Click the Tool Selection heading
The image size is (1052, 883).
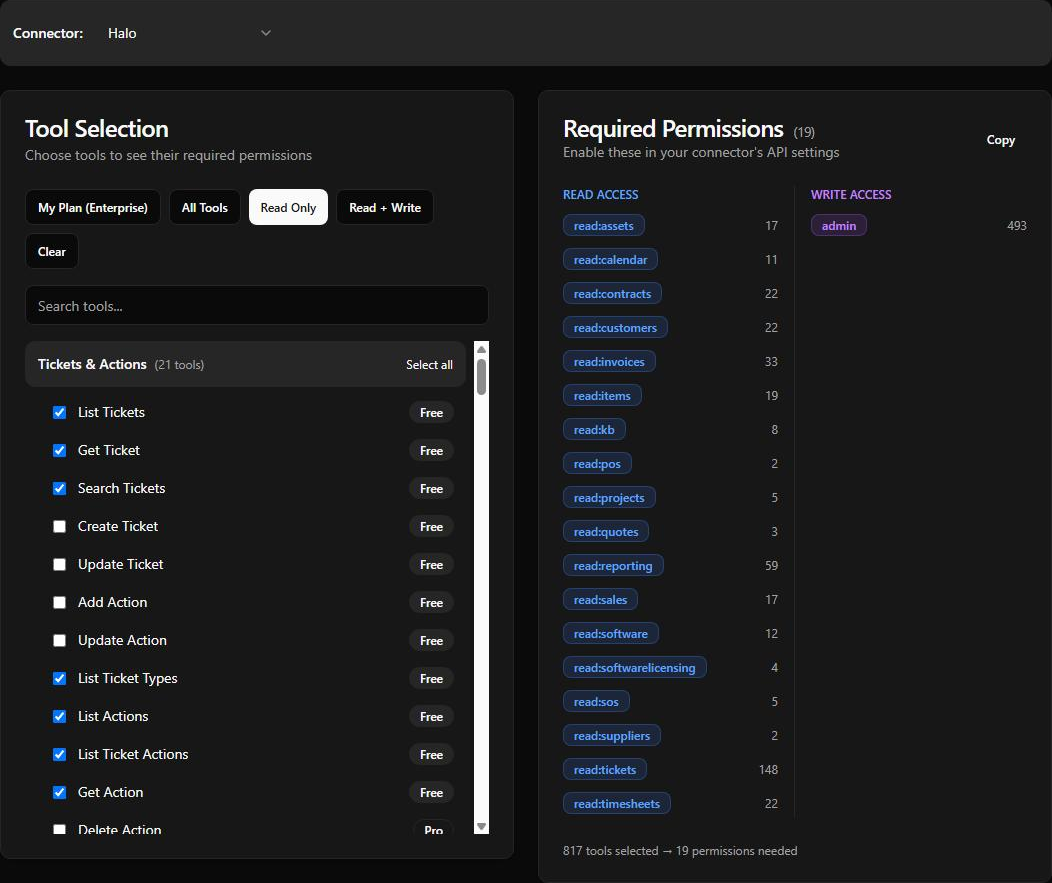click(x=97, y=128)
